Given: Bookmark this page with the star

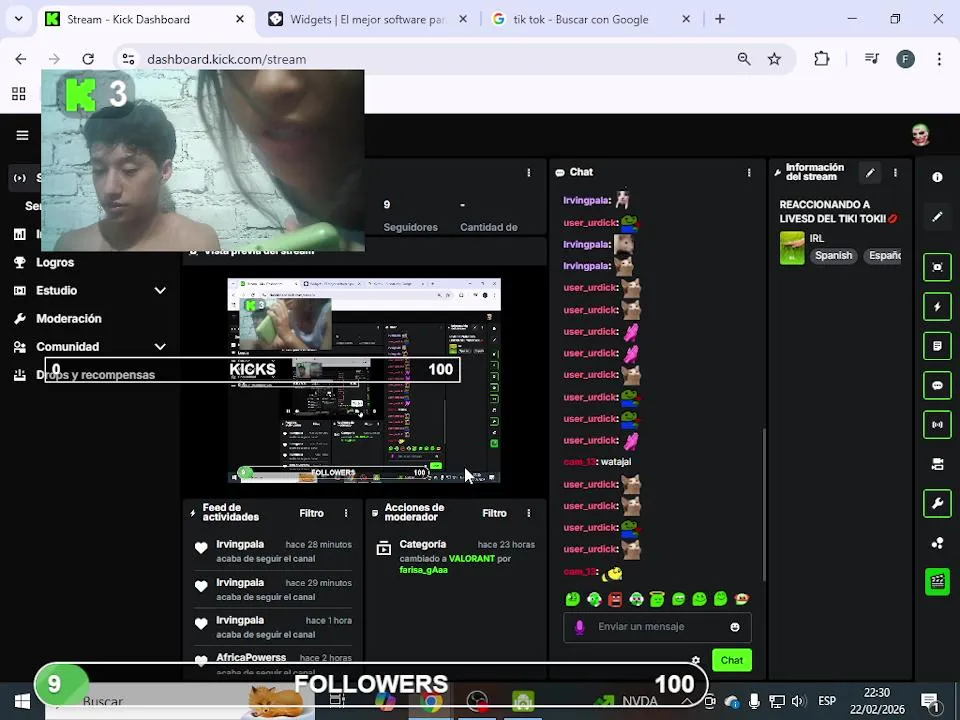Looking at the screenshot, I should point(774,59).
